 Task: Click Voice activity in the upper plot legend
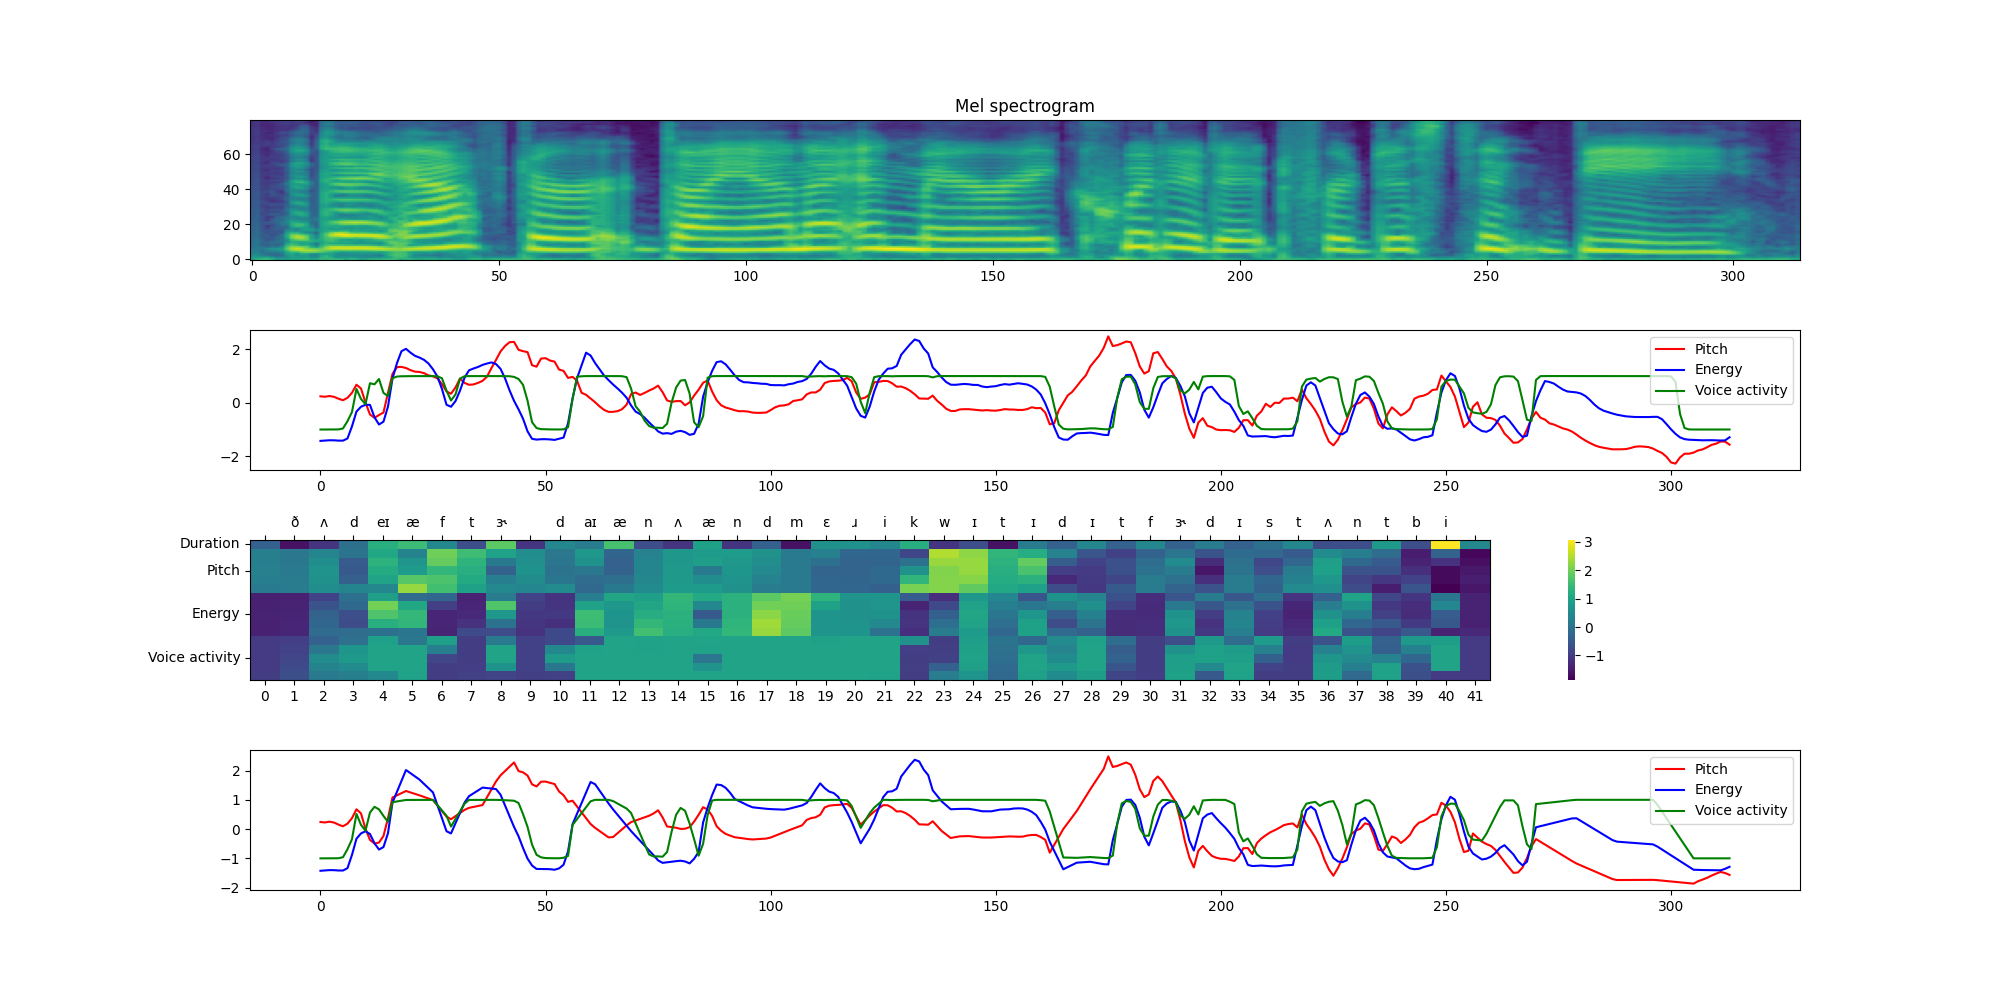[1740, 390]
